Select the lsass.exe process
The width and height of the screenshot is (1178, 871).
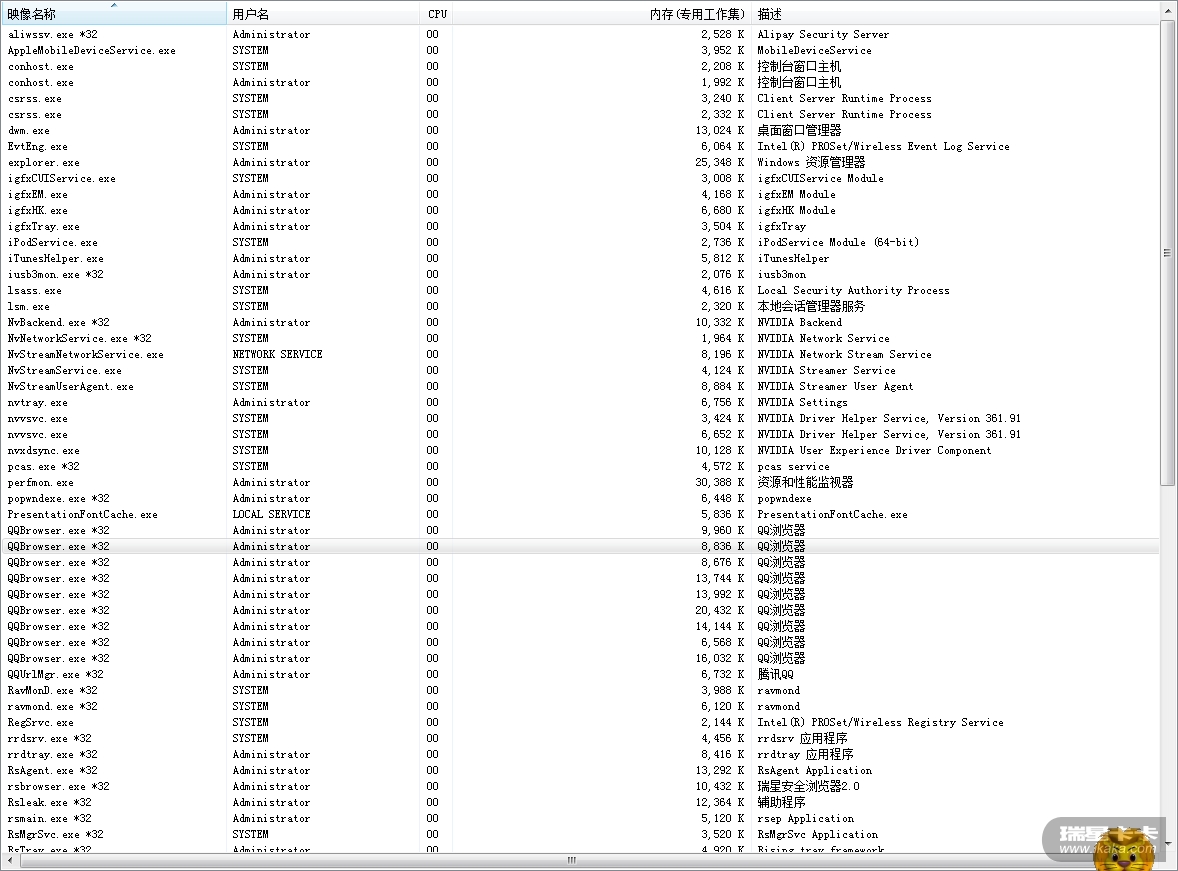click(580, 291)
